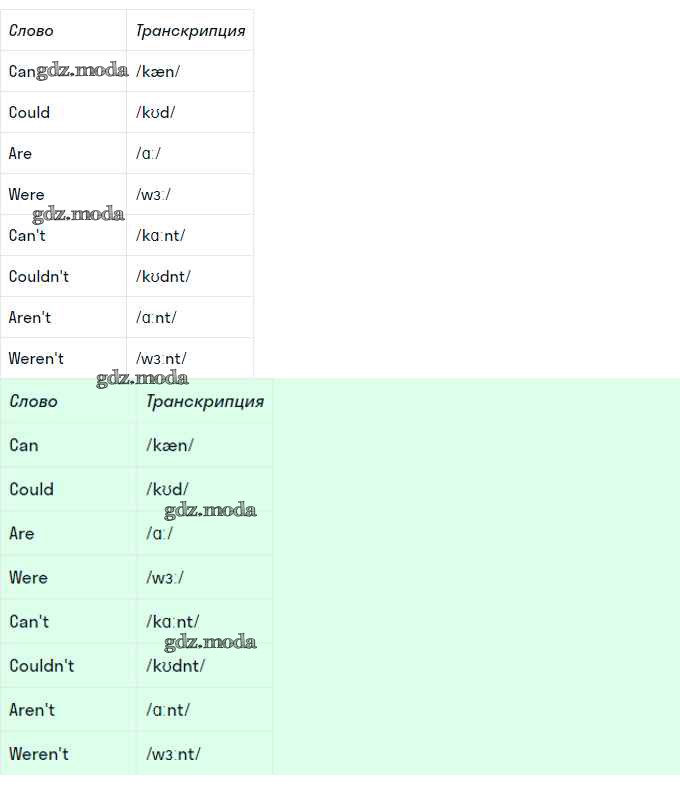Select the "Could" word in the white table
This screenshot has height=810, width=680.
pyautogui.click(x=29, y=112)
